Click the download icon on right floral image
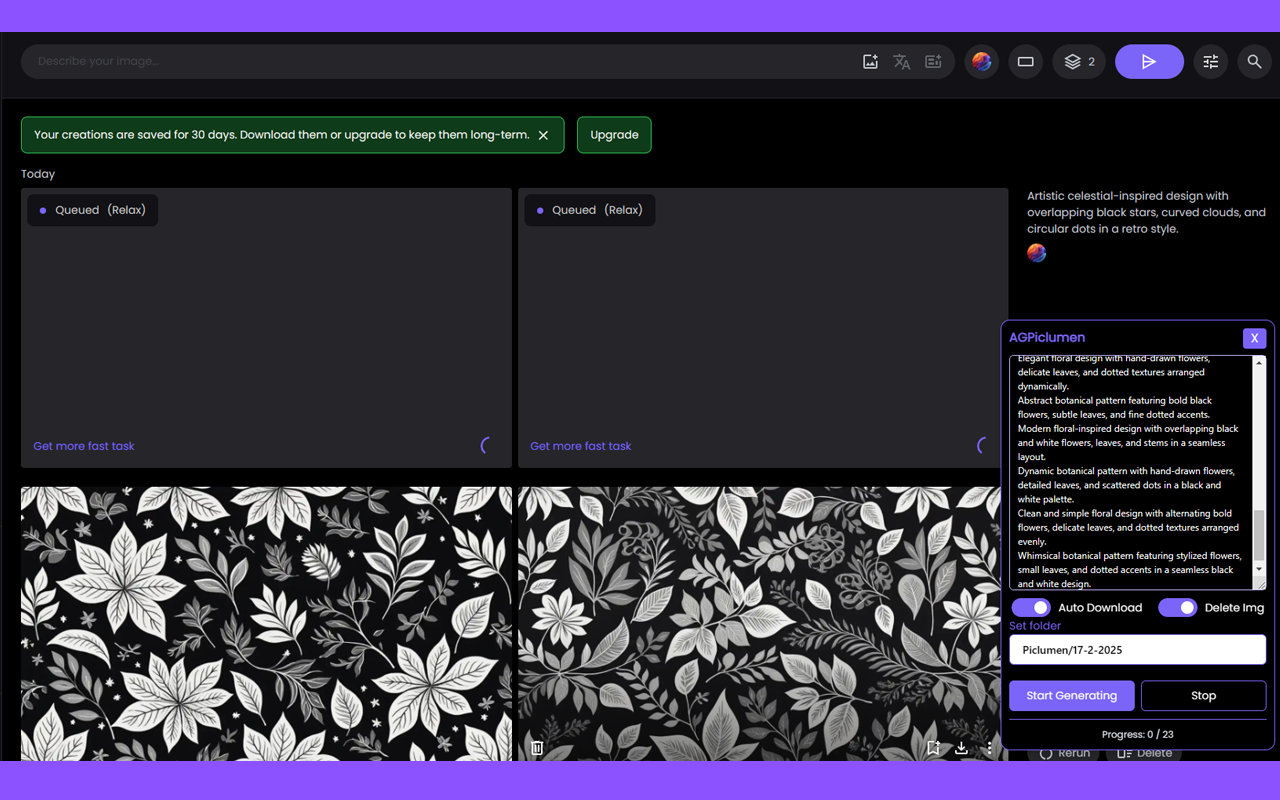 (961, 748)
